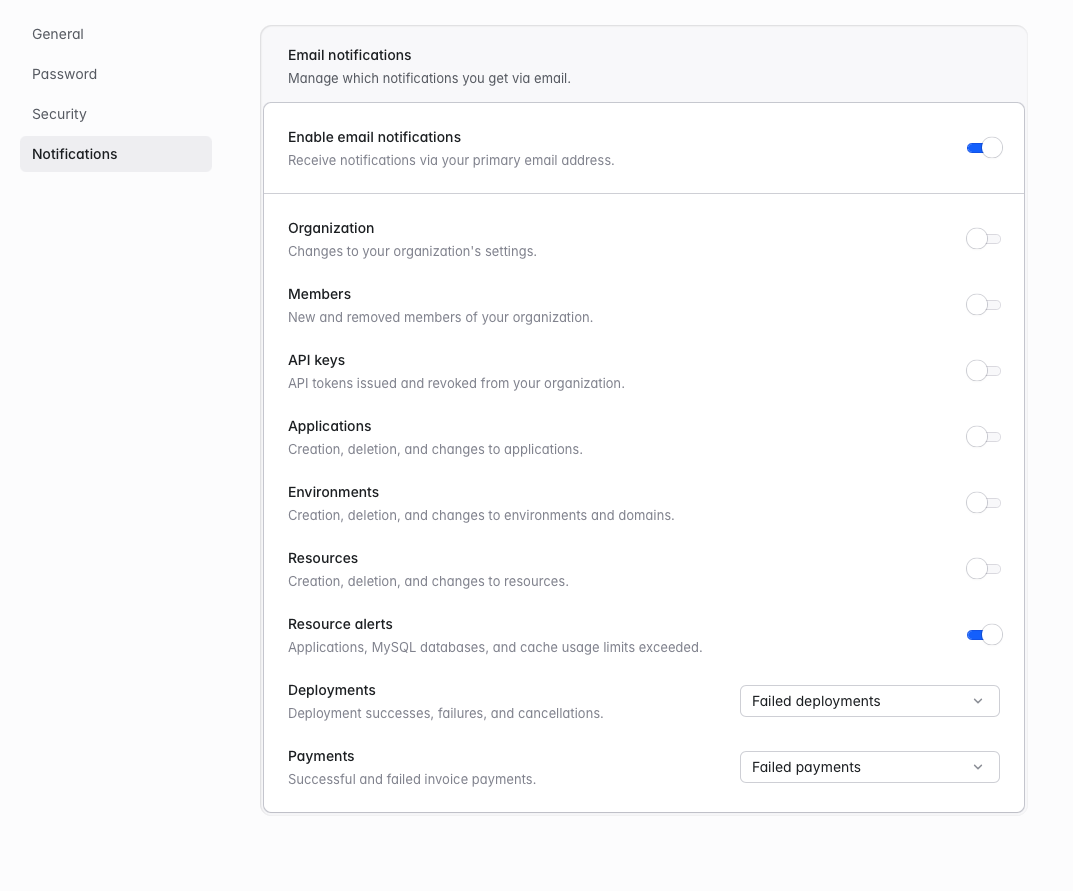This screenshot has width=1073, height=891.
Task: Open the Failed deployments dropdown
Action: tap(869, 701)
